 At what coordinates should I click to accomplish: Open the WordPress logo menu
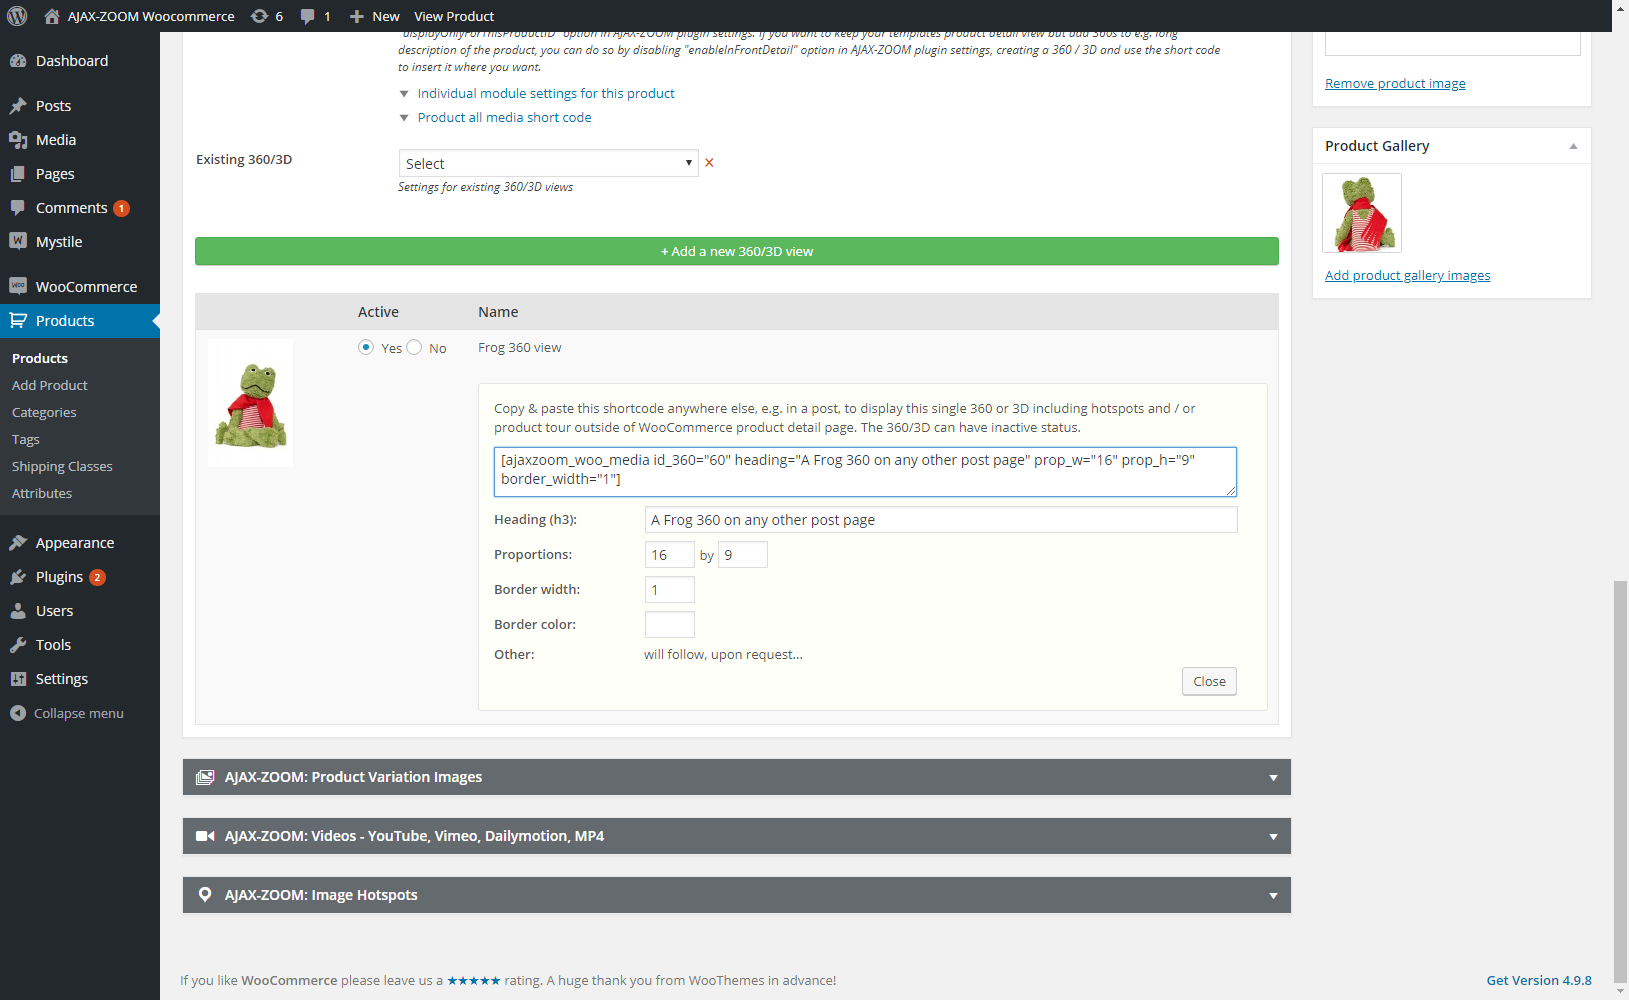(17, 16)
